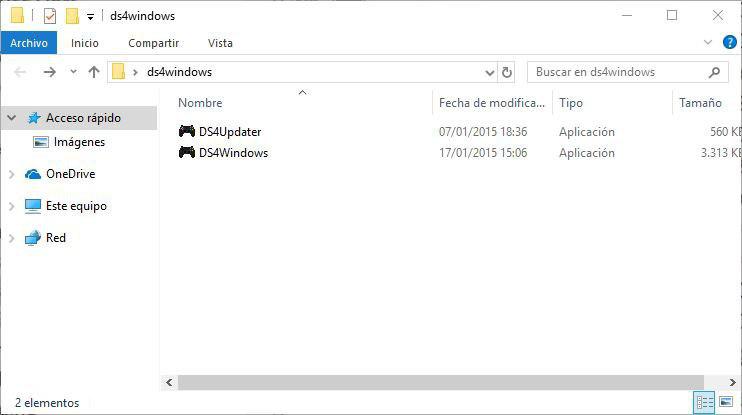742x415 pixels.
Task: Sort files by the Nombre column header
Action: [200, 103]
